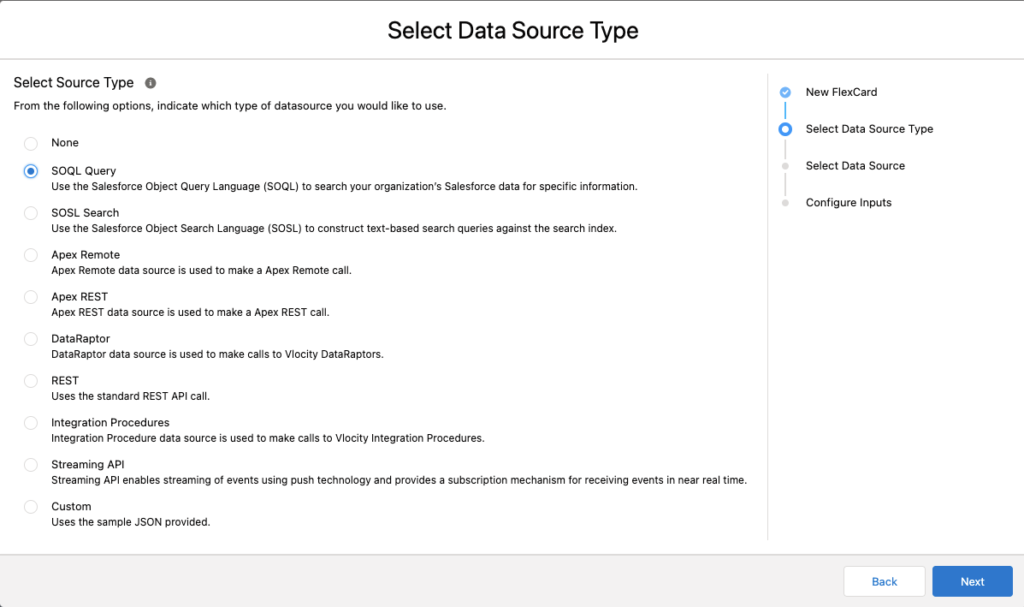
Task: Jump to the Select Data Source step label
Action: [855, 166]
